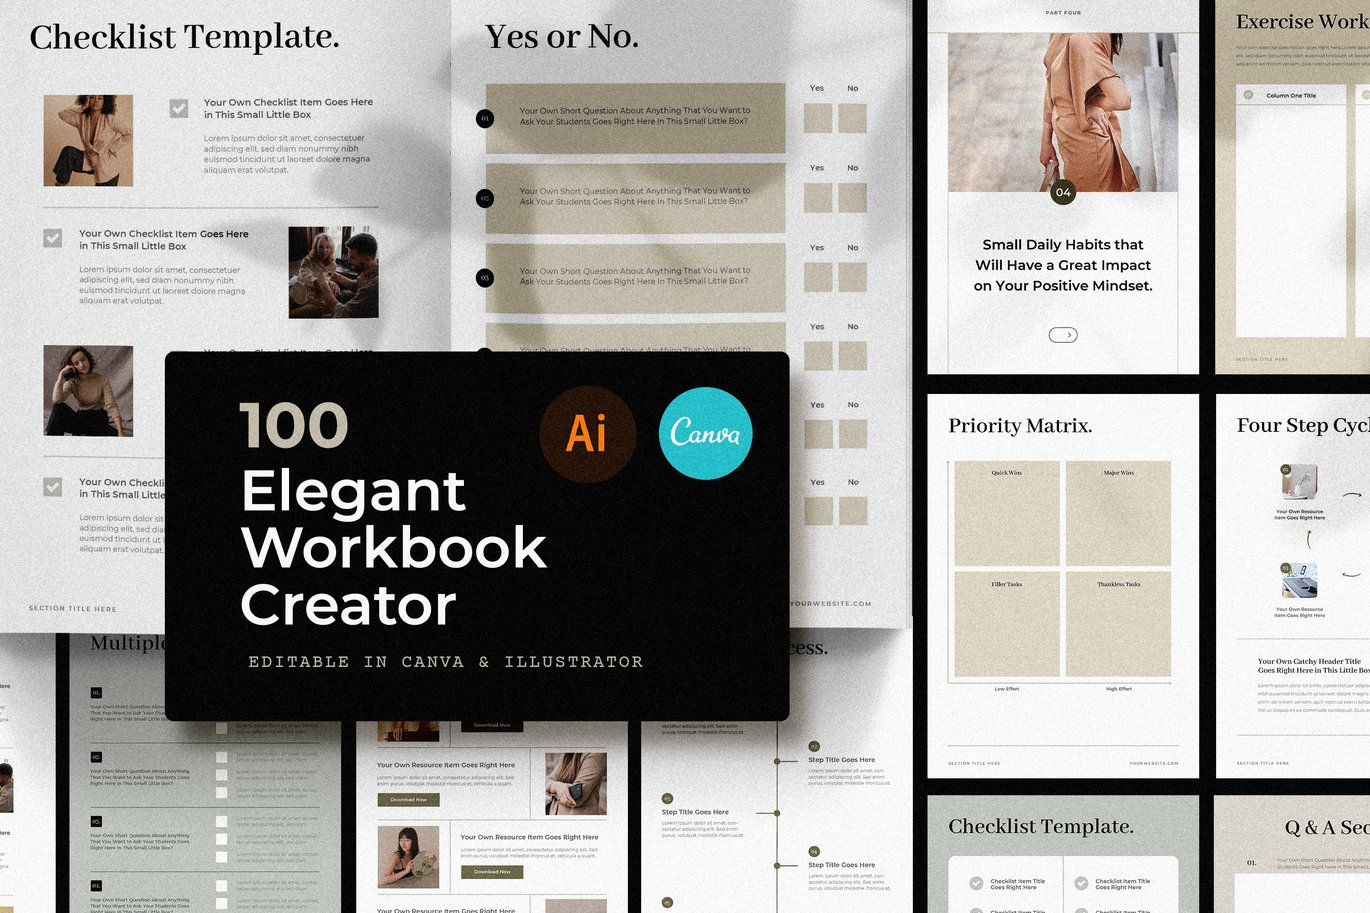Click the woman in orange dress photo
The image size is (1370, 913).
pyautogui.click(x=1063, y=112)
